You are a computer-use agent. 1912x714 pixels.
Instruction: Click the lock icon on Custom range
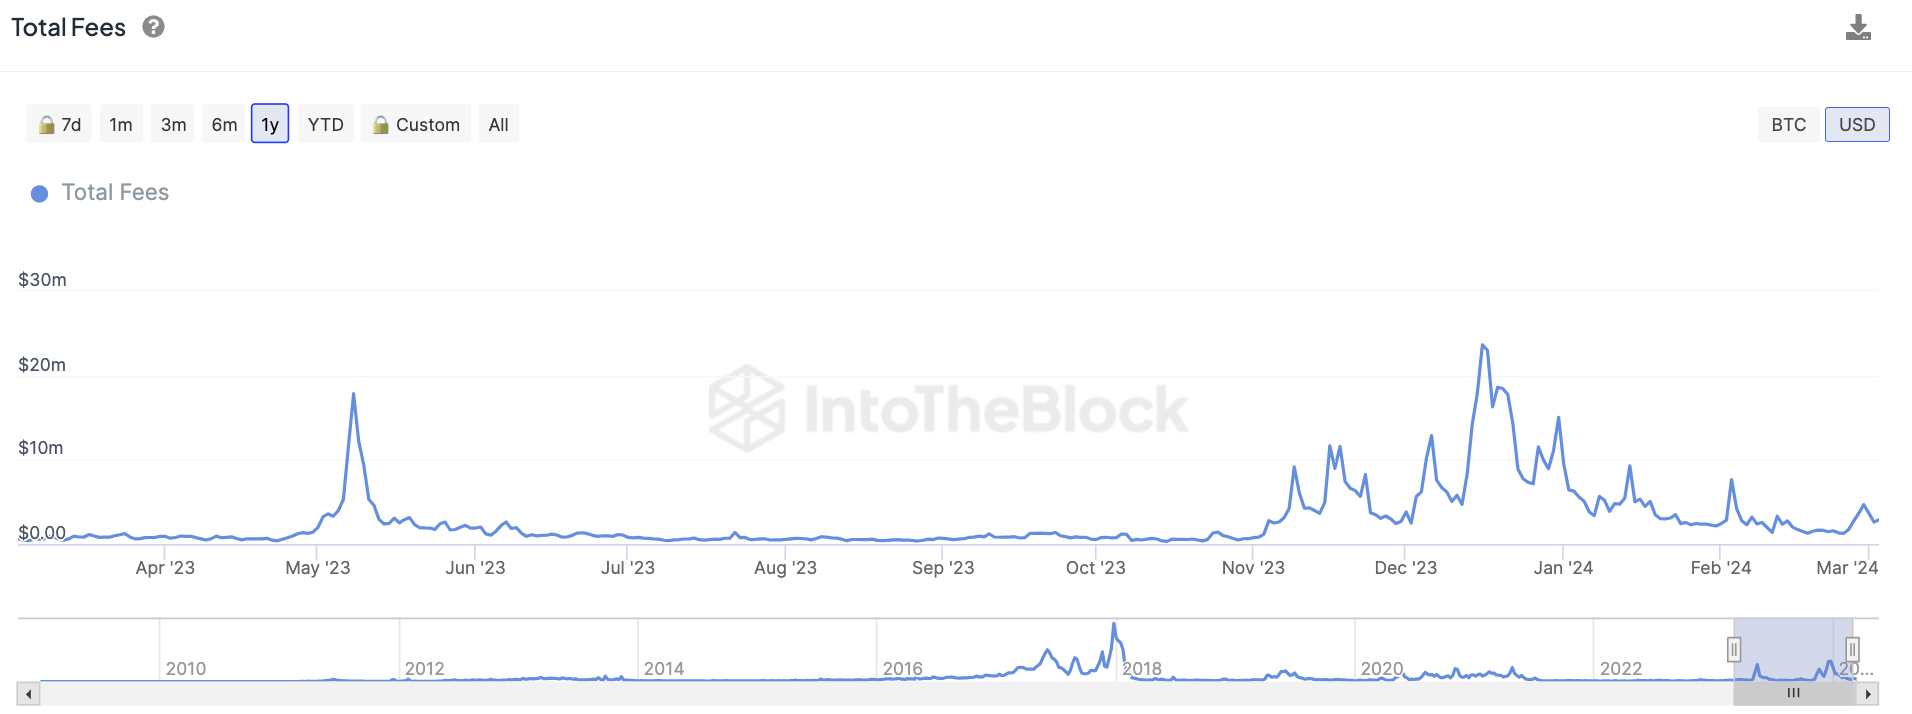pos(380,125)
